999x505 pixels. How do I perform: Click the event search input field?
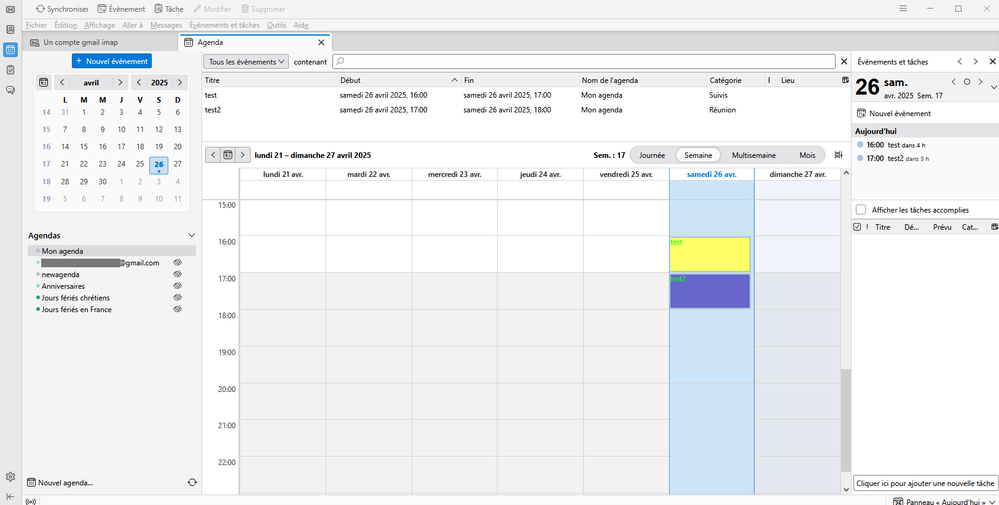coord(584,62)
